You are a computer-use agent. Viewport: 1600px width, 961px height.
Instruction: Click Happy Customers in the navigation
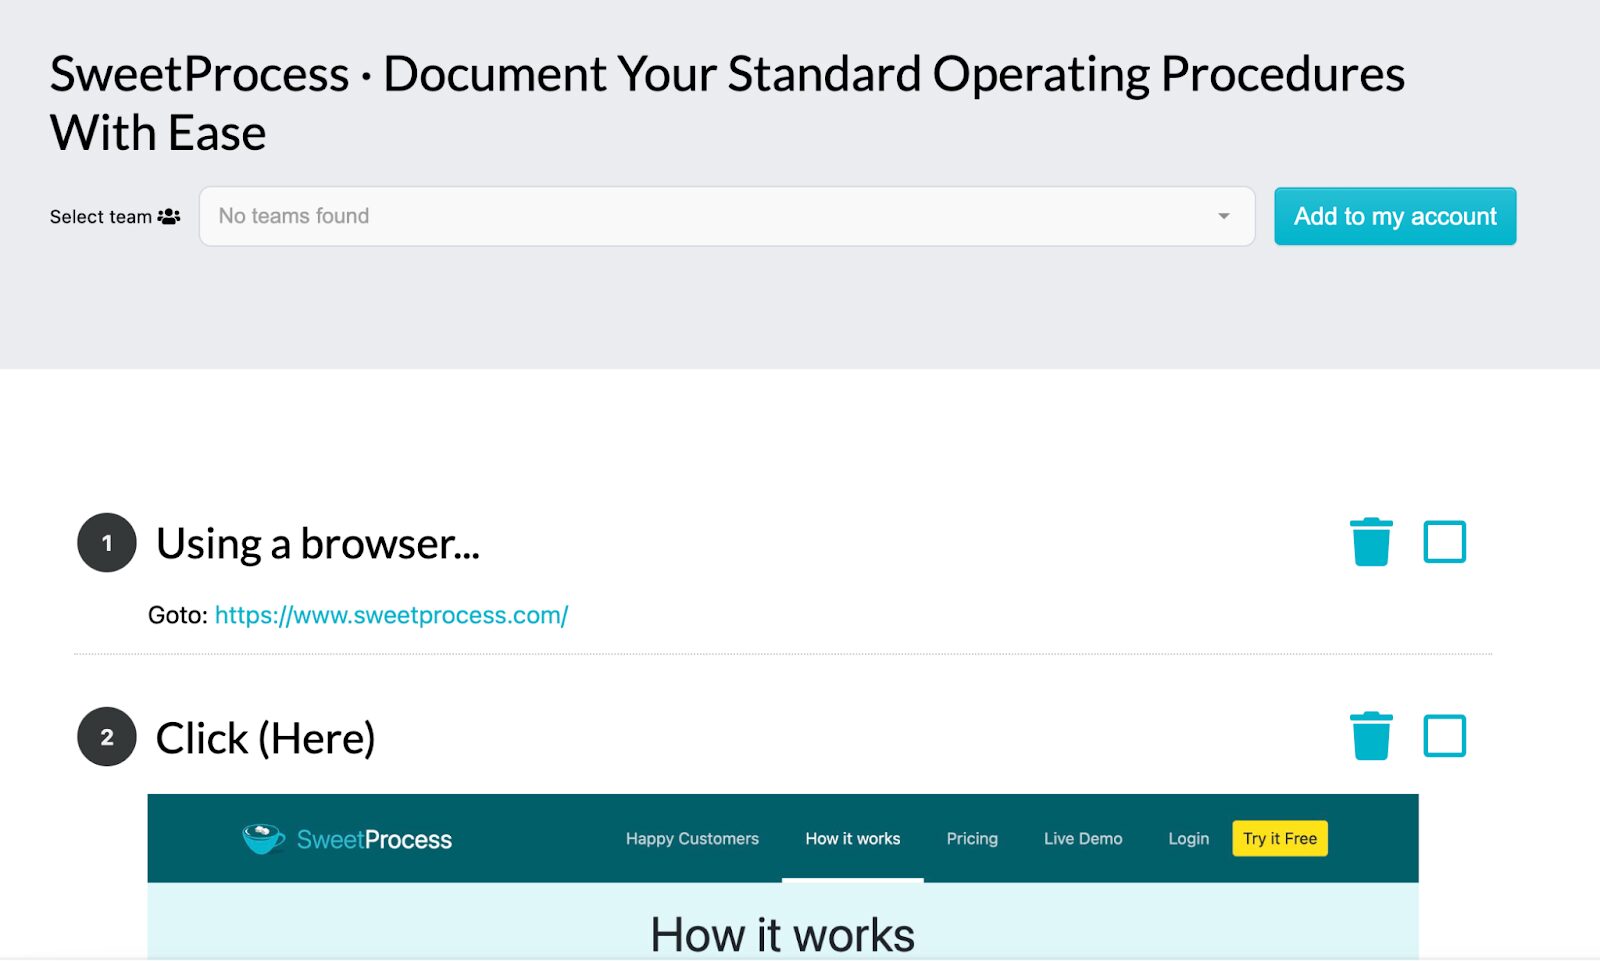[692, 838]
